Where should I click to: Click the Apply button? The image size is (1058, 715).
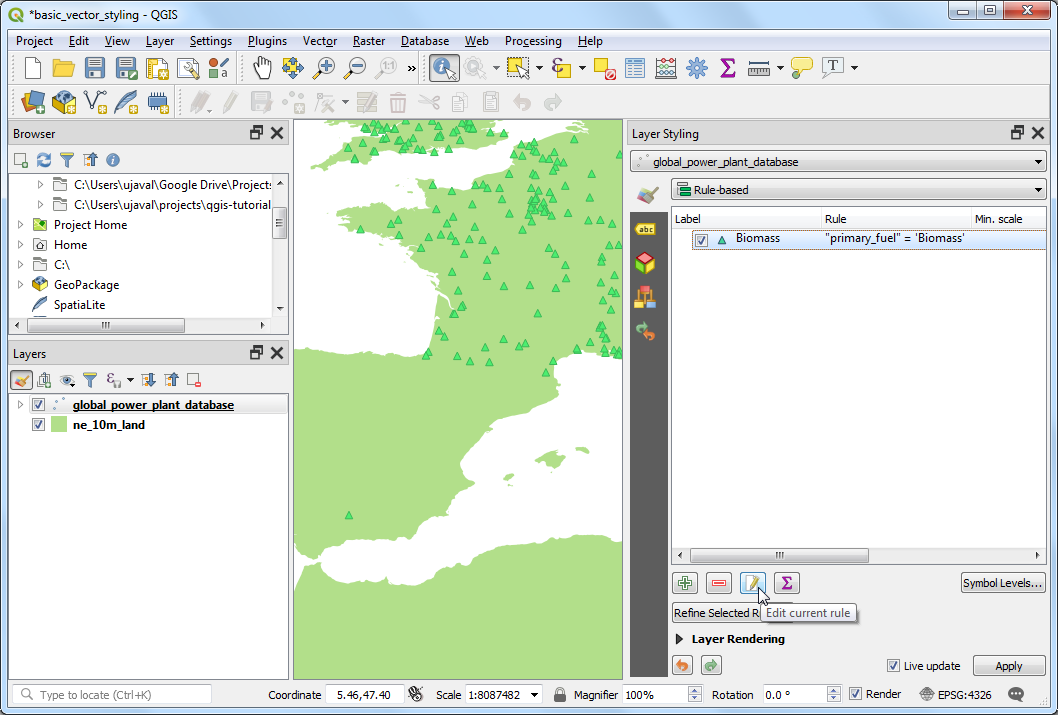click(1008, 666)
